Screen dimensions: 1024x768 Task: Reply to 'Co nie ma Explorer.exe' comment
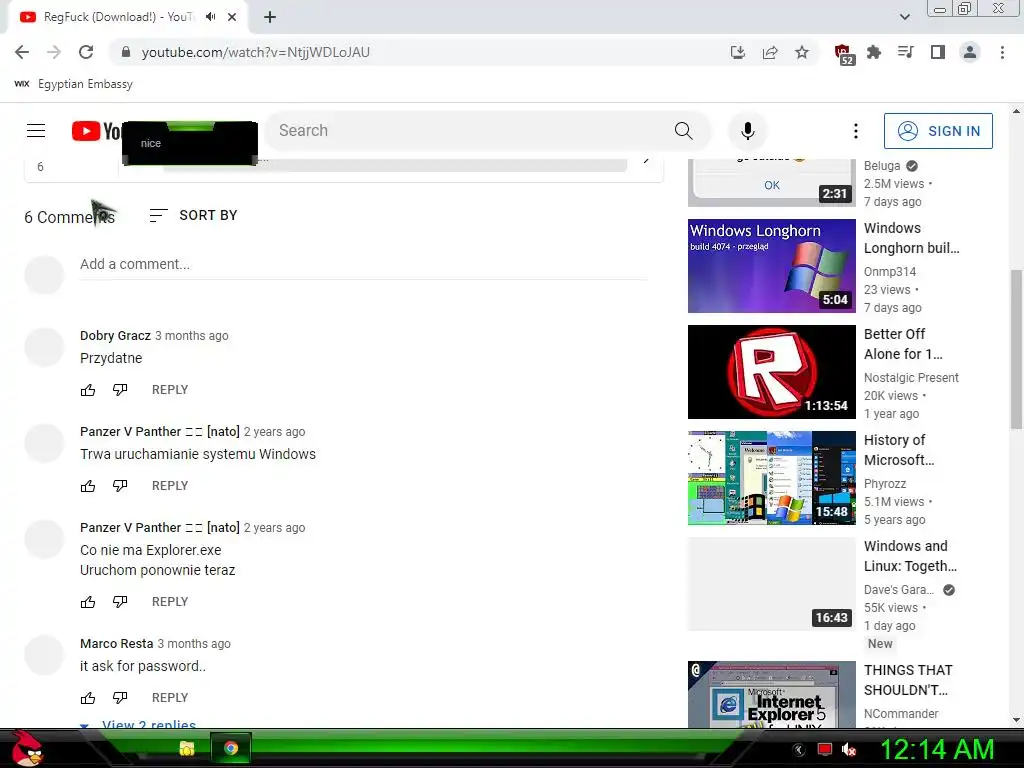(170, 601)
